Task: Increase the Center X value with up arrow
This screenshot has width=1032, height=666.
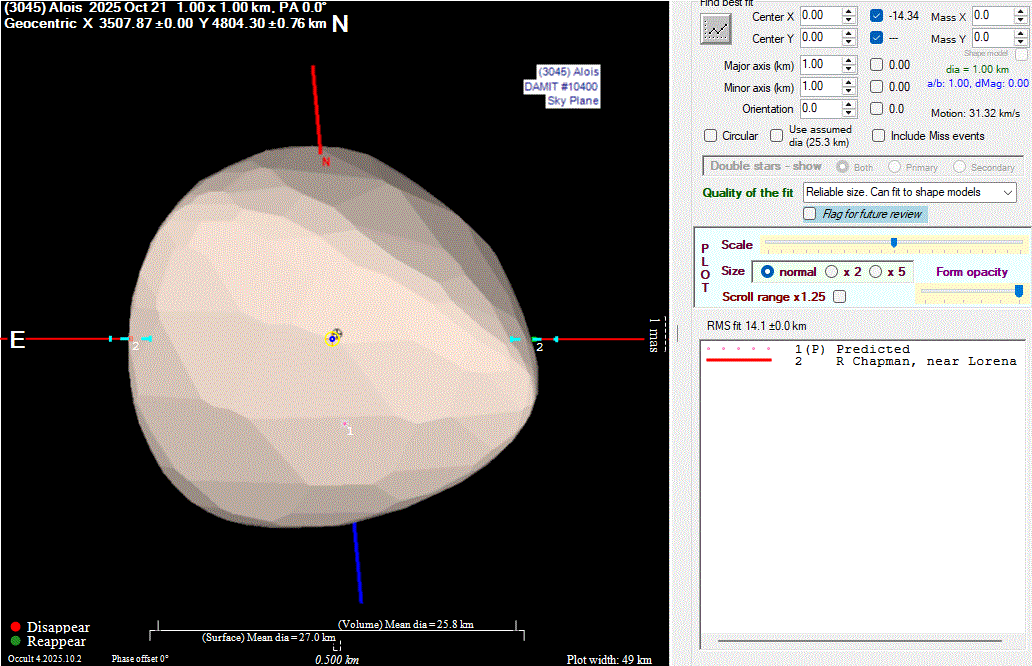Action: click(x=849, y=11)
